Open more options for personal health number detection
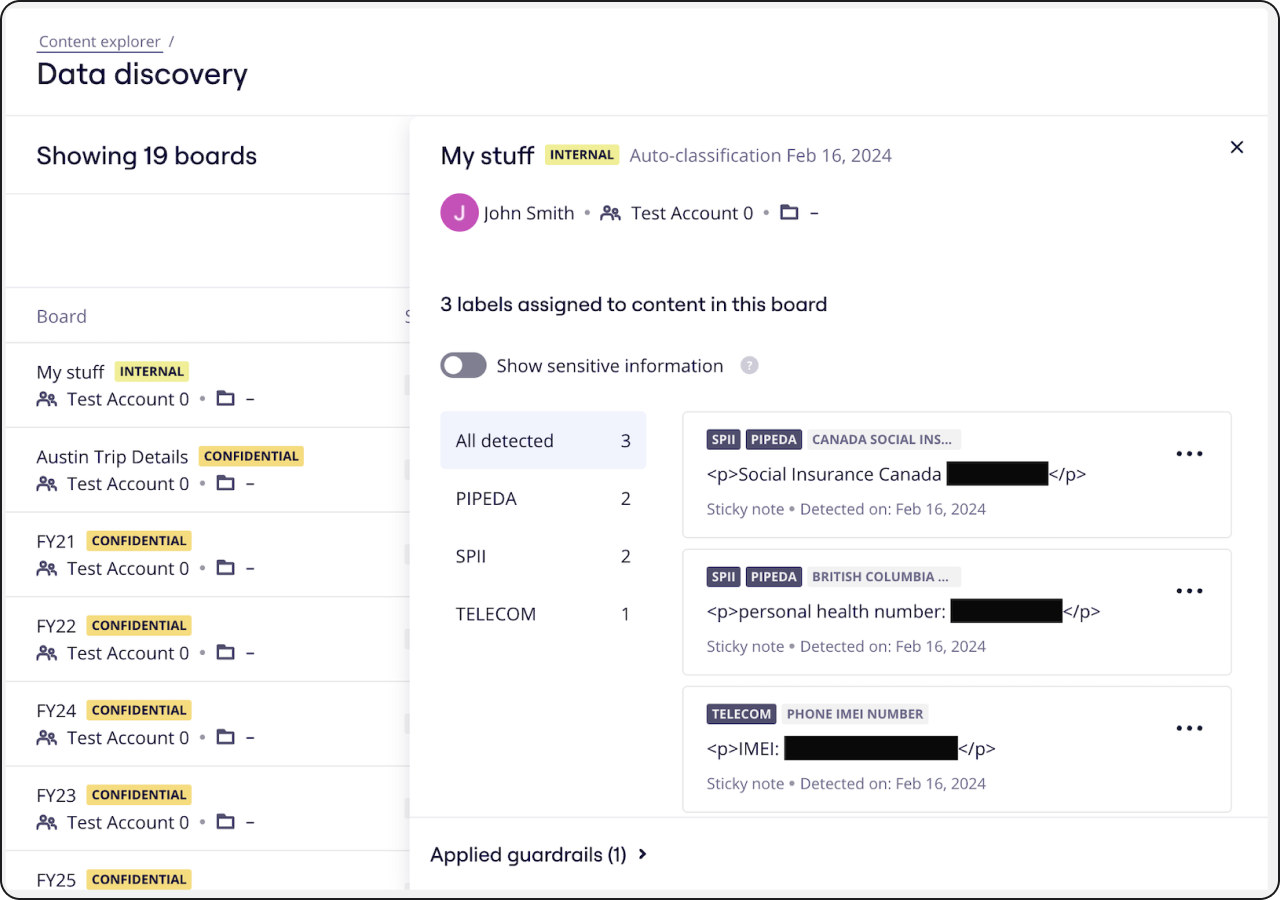 tap(1189, 591)
